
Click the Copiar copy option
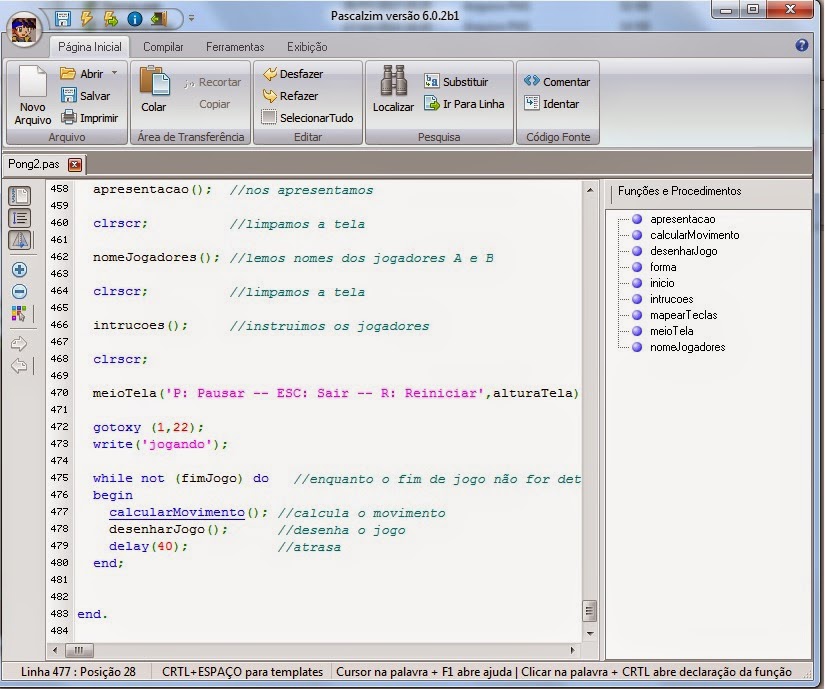[214, 104]
